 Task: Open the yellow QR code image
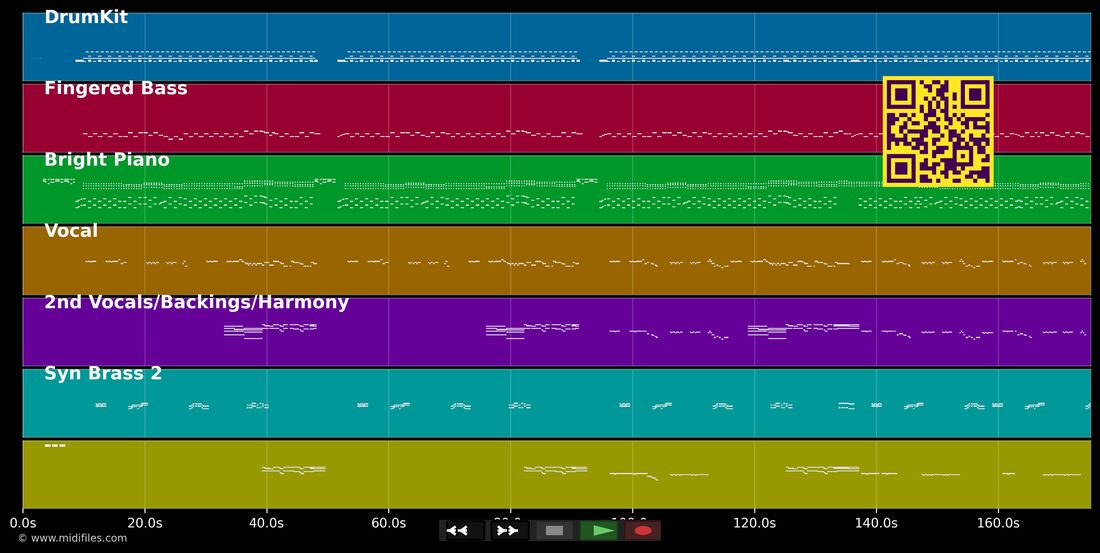938,131
